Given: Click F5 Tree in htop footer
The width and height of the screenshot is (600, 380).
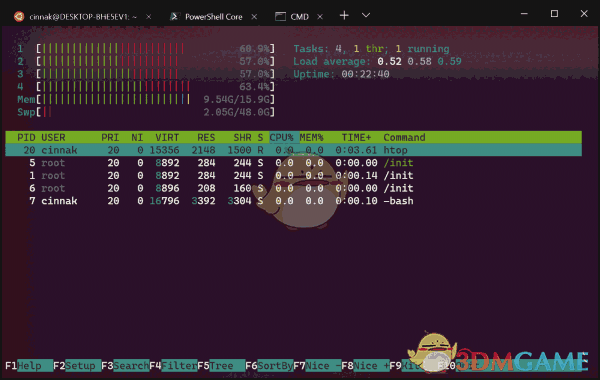Looking at the screenshot, I should [x=221, y=366].
